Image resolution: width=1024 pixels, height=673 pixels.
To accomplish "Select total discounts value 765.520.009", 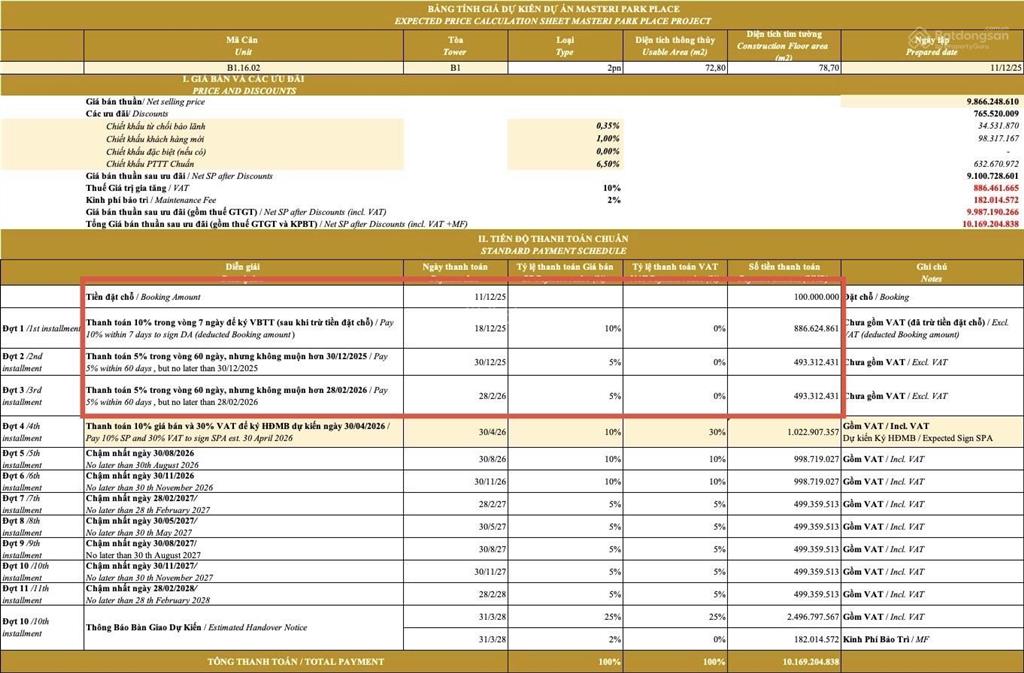I will (996, 114).
